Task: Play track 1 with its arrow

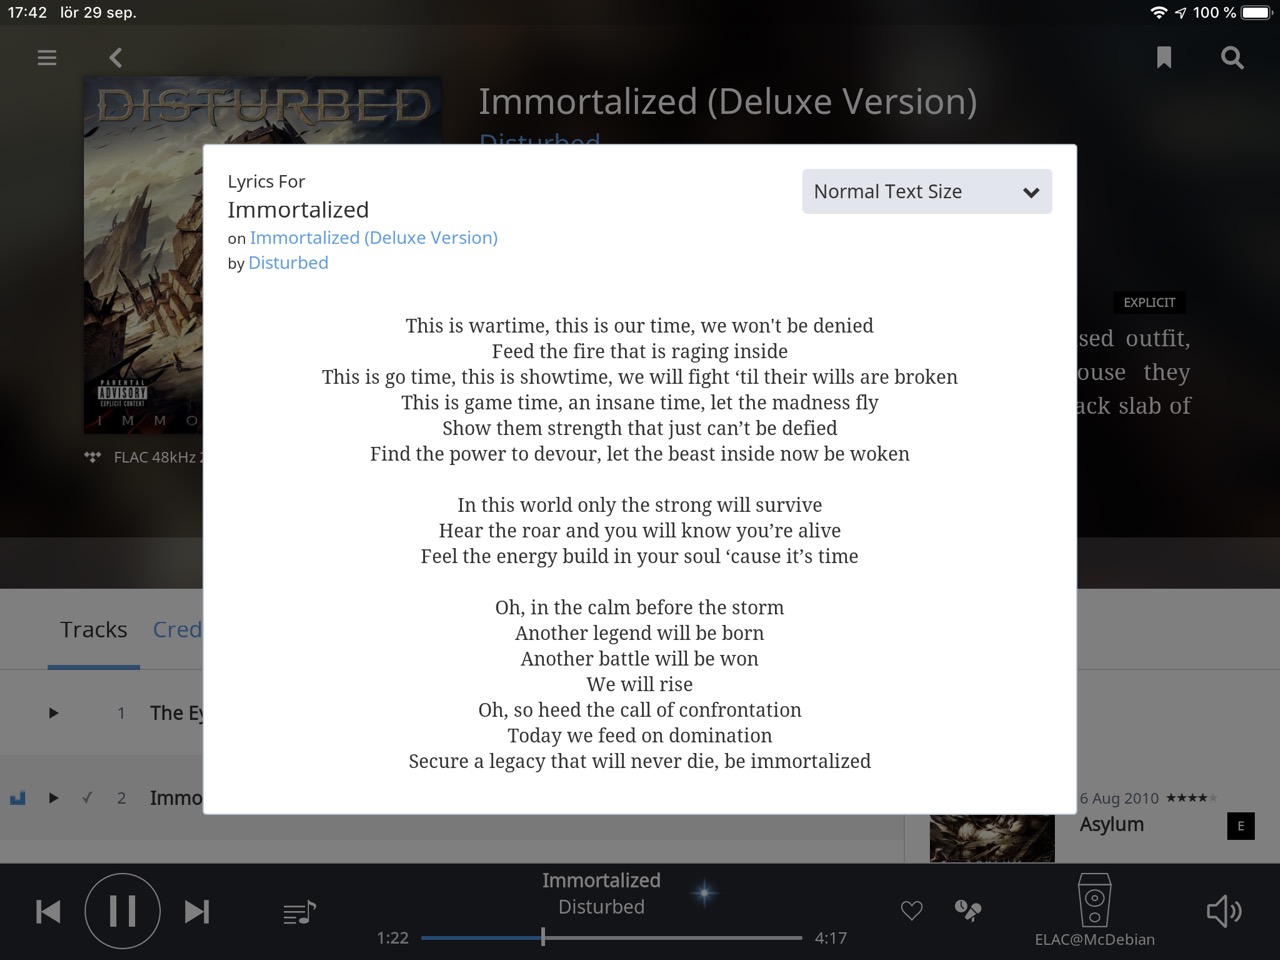Action: (54, 713)
